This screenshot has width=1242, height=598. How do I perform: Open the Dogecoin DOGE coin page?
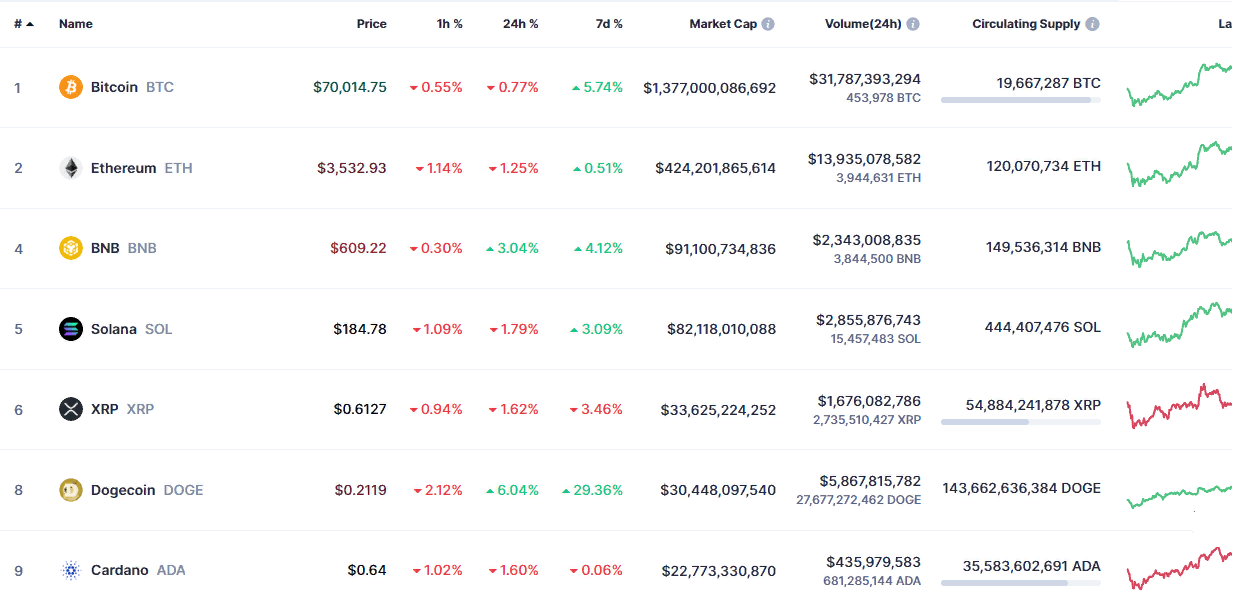147,490
